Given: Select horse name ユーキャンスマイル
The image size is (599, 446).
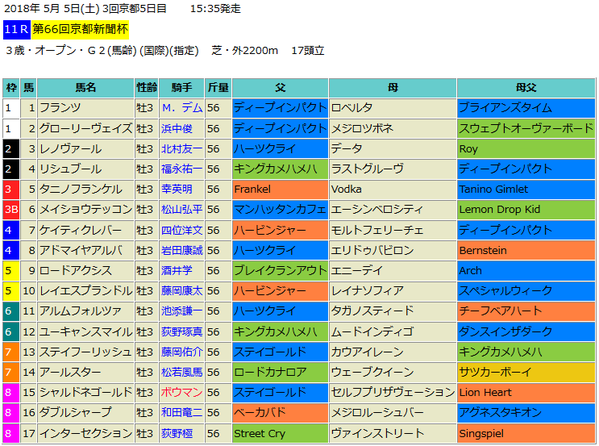Looking at the screenshot, I should pyautogui.click(x=86, y=332).
